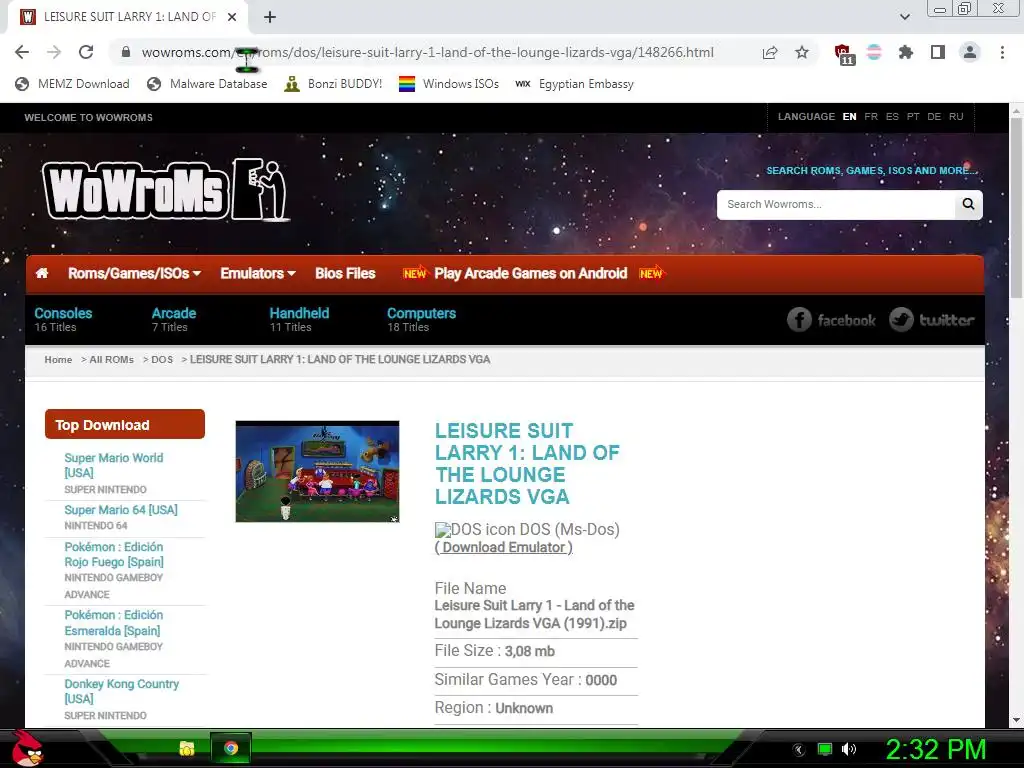The width and height of the screenshot is (1024, 768).
Task: Open a new browser tab
Action: pyautogui.click(x=270, y=17)
